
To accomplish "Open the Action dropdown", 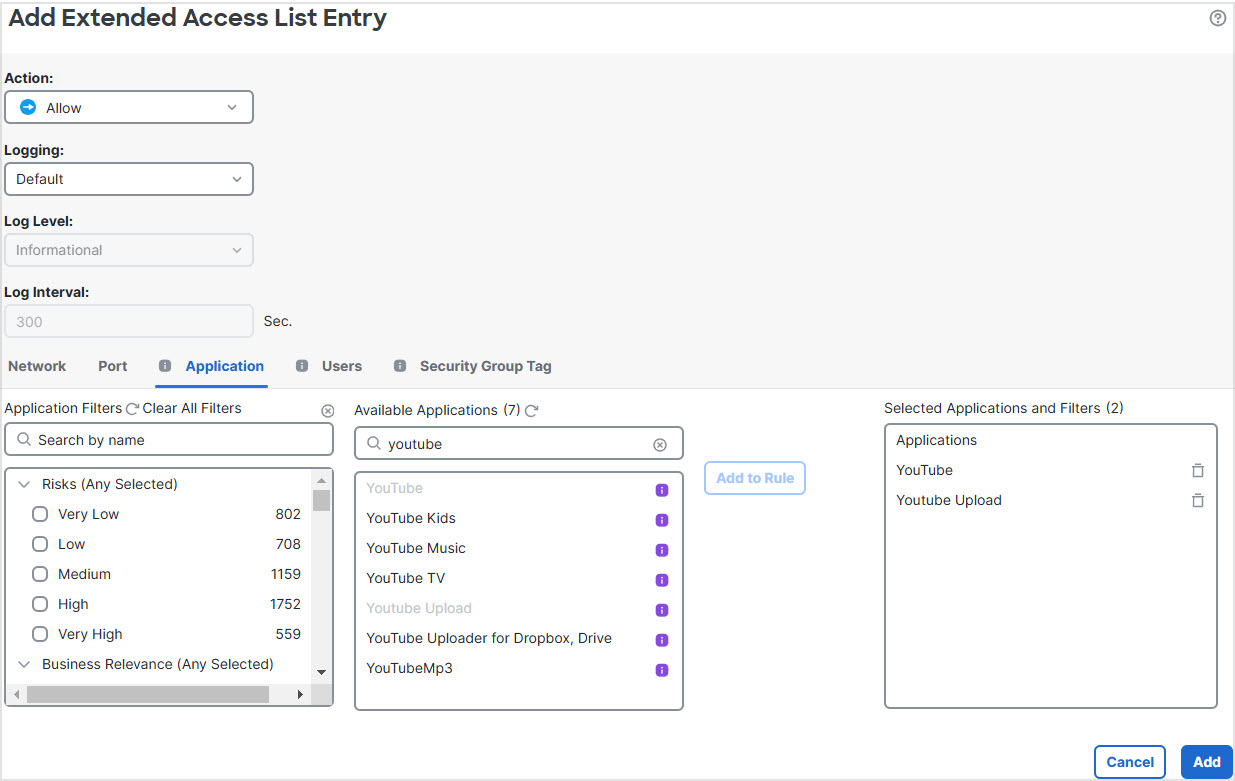I will pyautogui.click(x=129, y=107).
